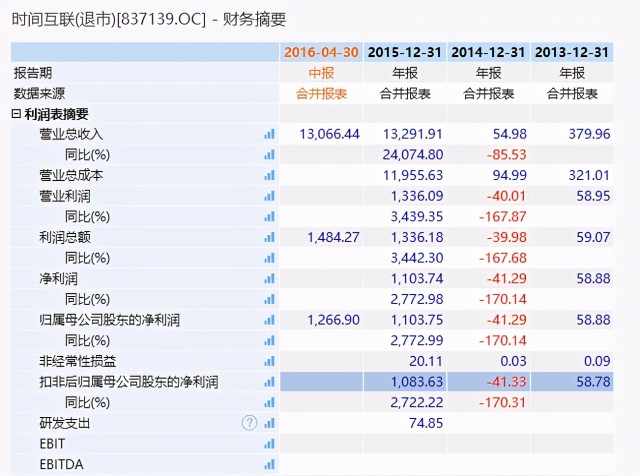
Task: Show chart for 扣非后归属母公司股东的净利润
Action: click(x=269, y=382)
